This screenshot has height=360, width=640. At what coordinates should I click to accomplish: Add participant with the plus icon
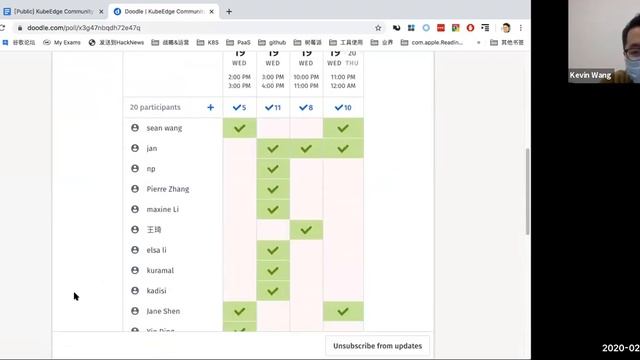coord(210,107)
